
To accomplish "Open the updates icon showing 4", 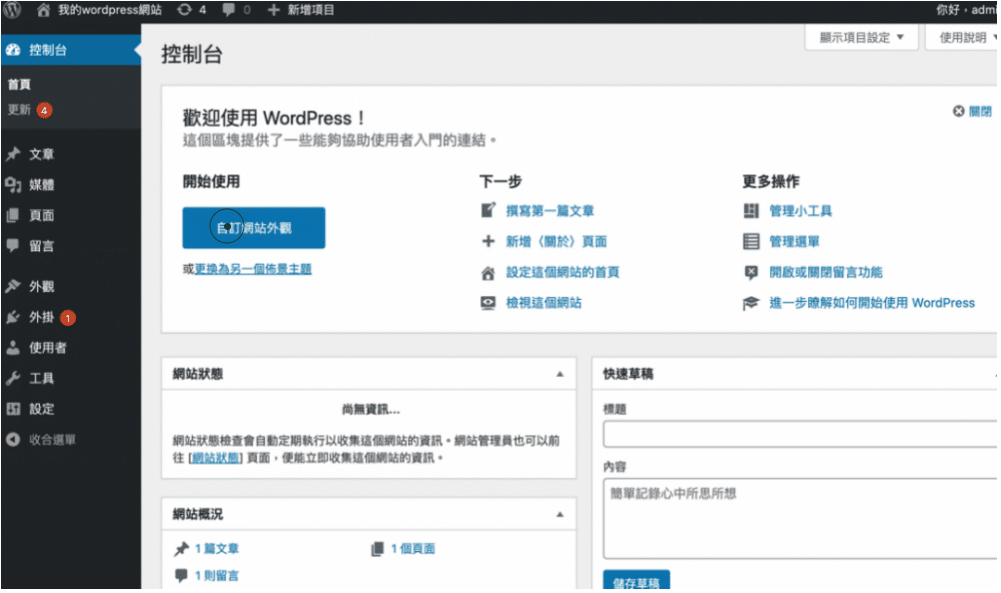I will [184, 10].
